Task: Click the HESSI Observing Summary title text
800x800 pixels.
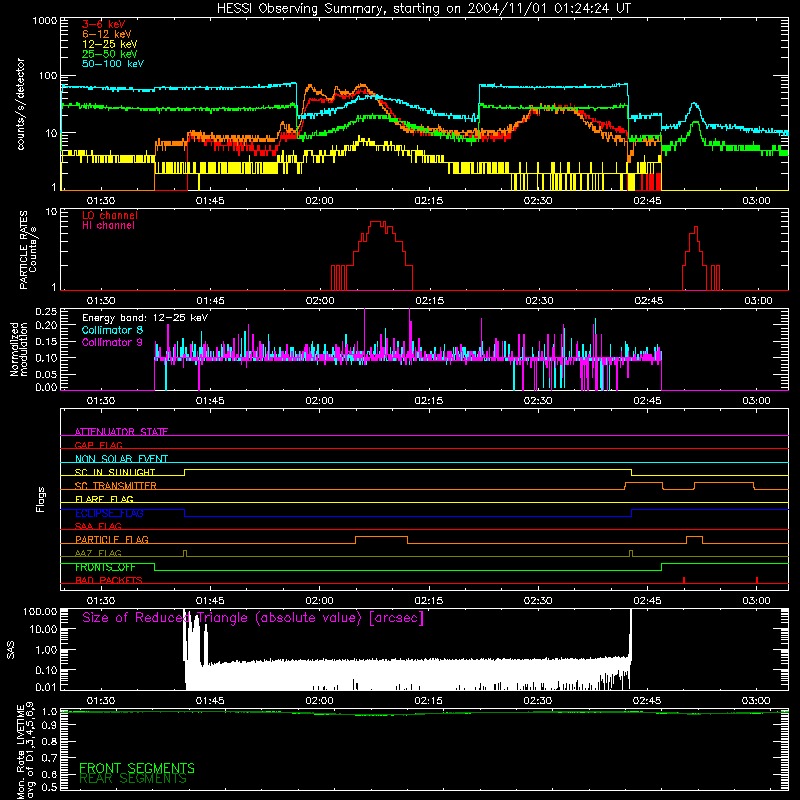Action: click(x=423, y=9)
